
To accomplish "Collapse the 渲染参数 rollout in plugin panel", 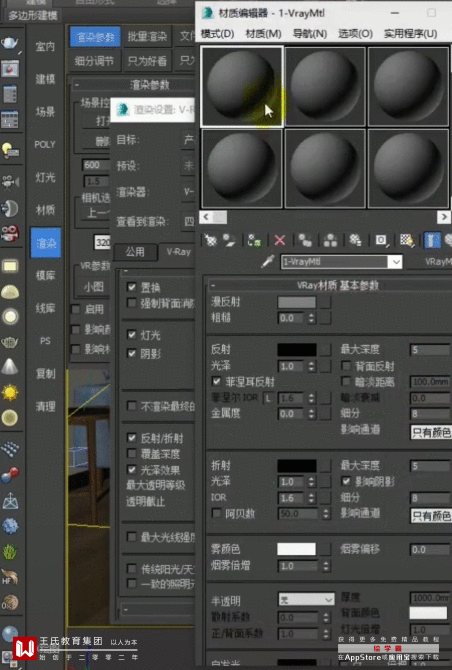I will point(133,85).
